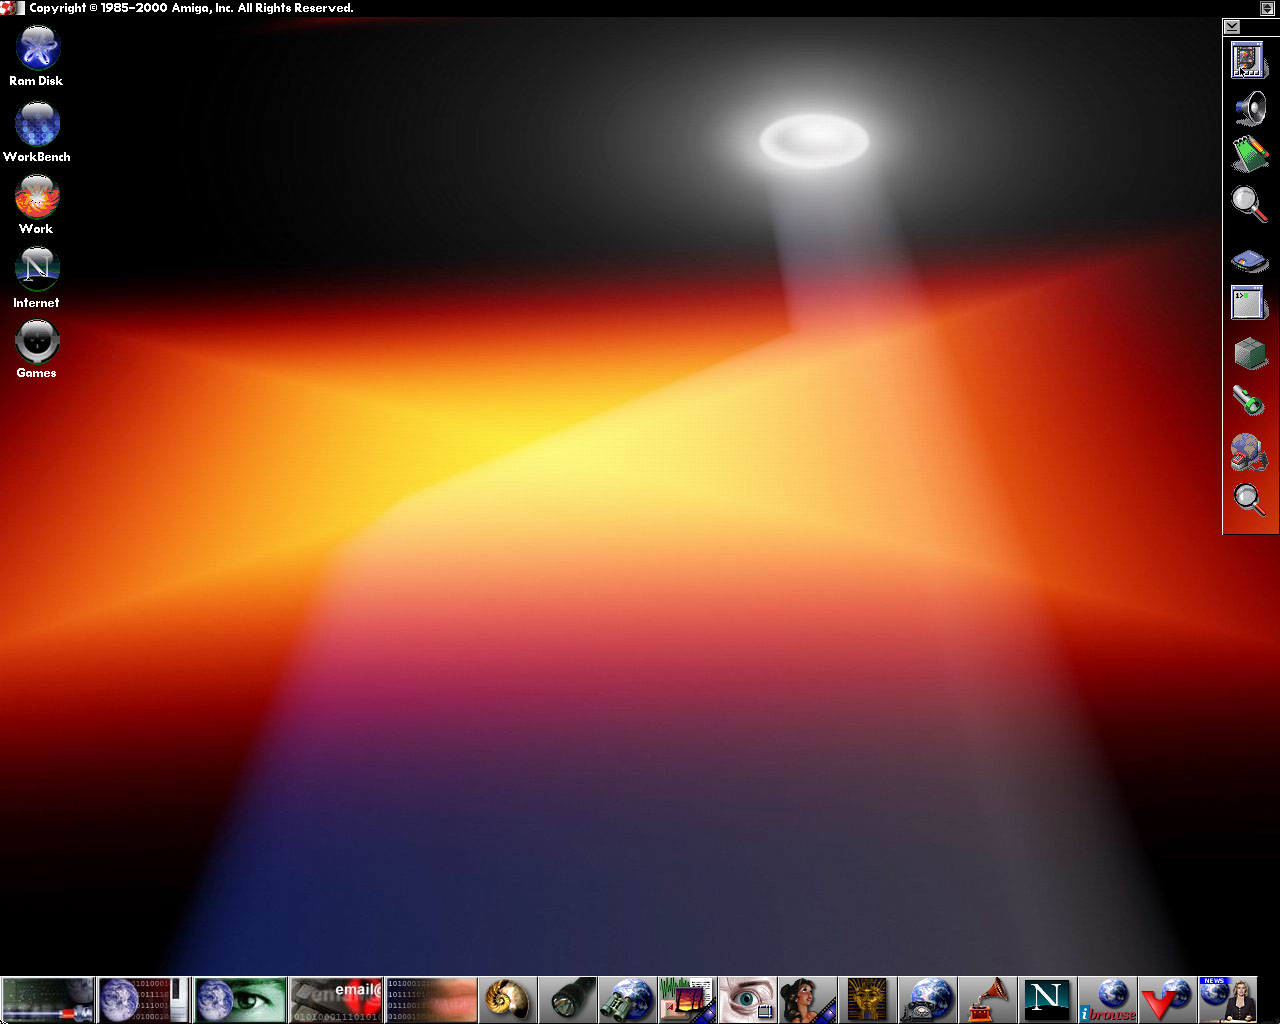Click the gramophone music player icon
1280x1024 pixels.
coord(987,1000)
